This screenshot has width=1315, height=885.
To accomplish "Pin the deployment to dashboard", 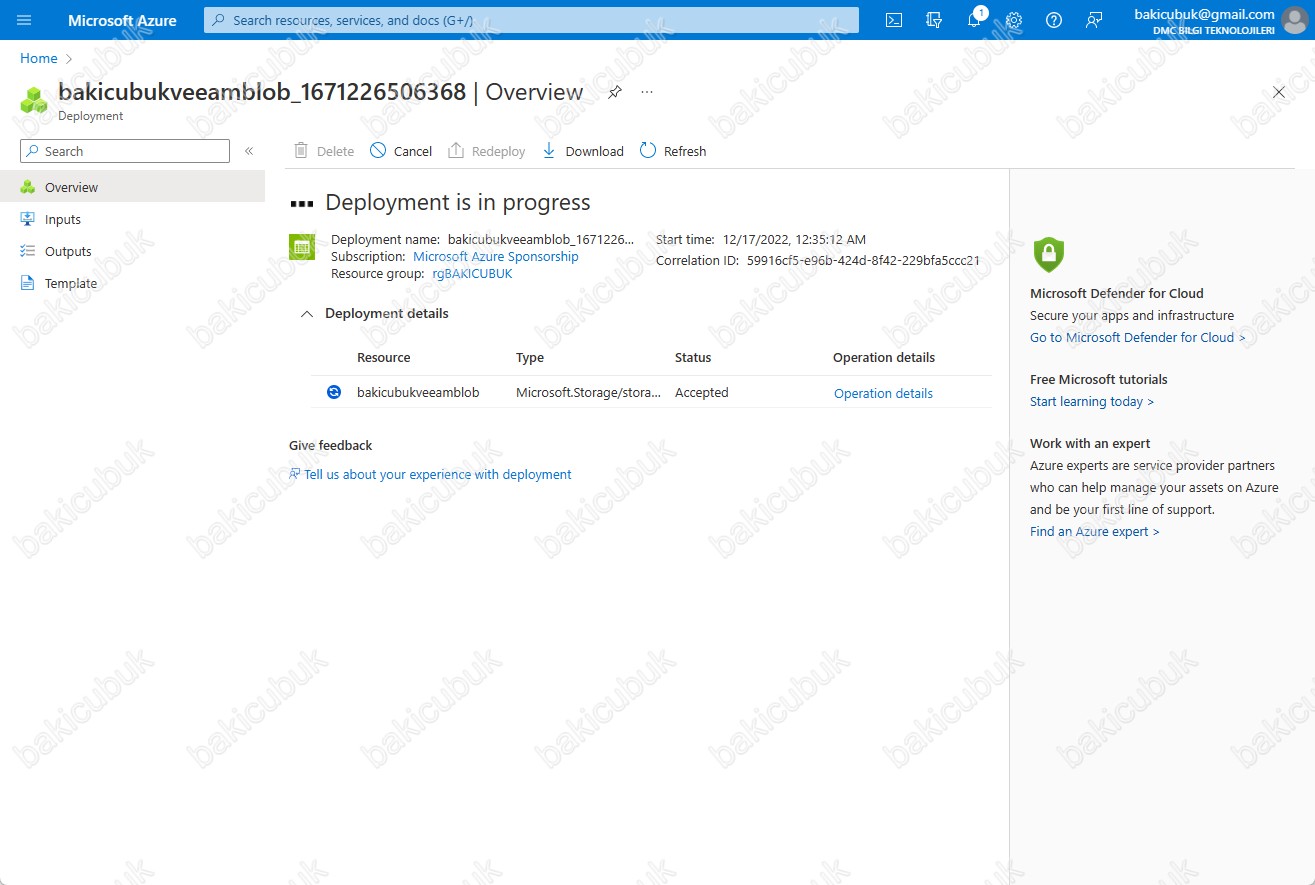I will [615, 92].
